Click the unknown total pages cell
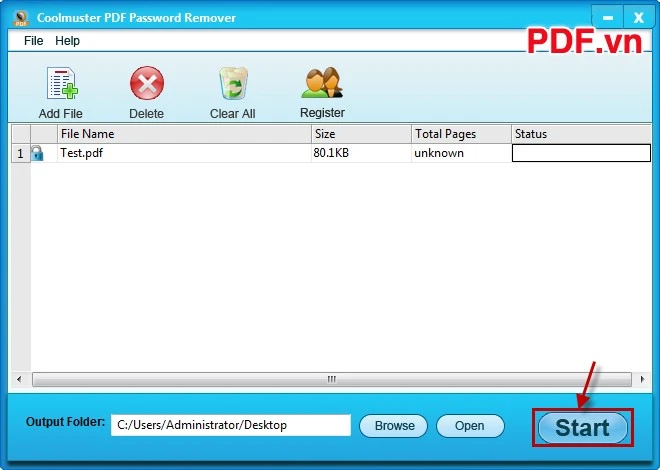Viewport: 660px width, 470px height. coord(461,153)
